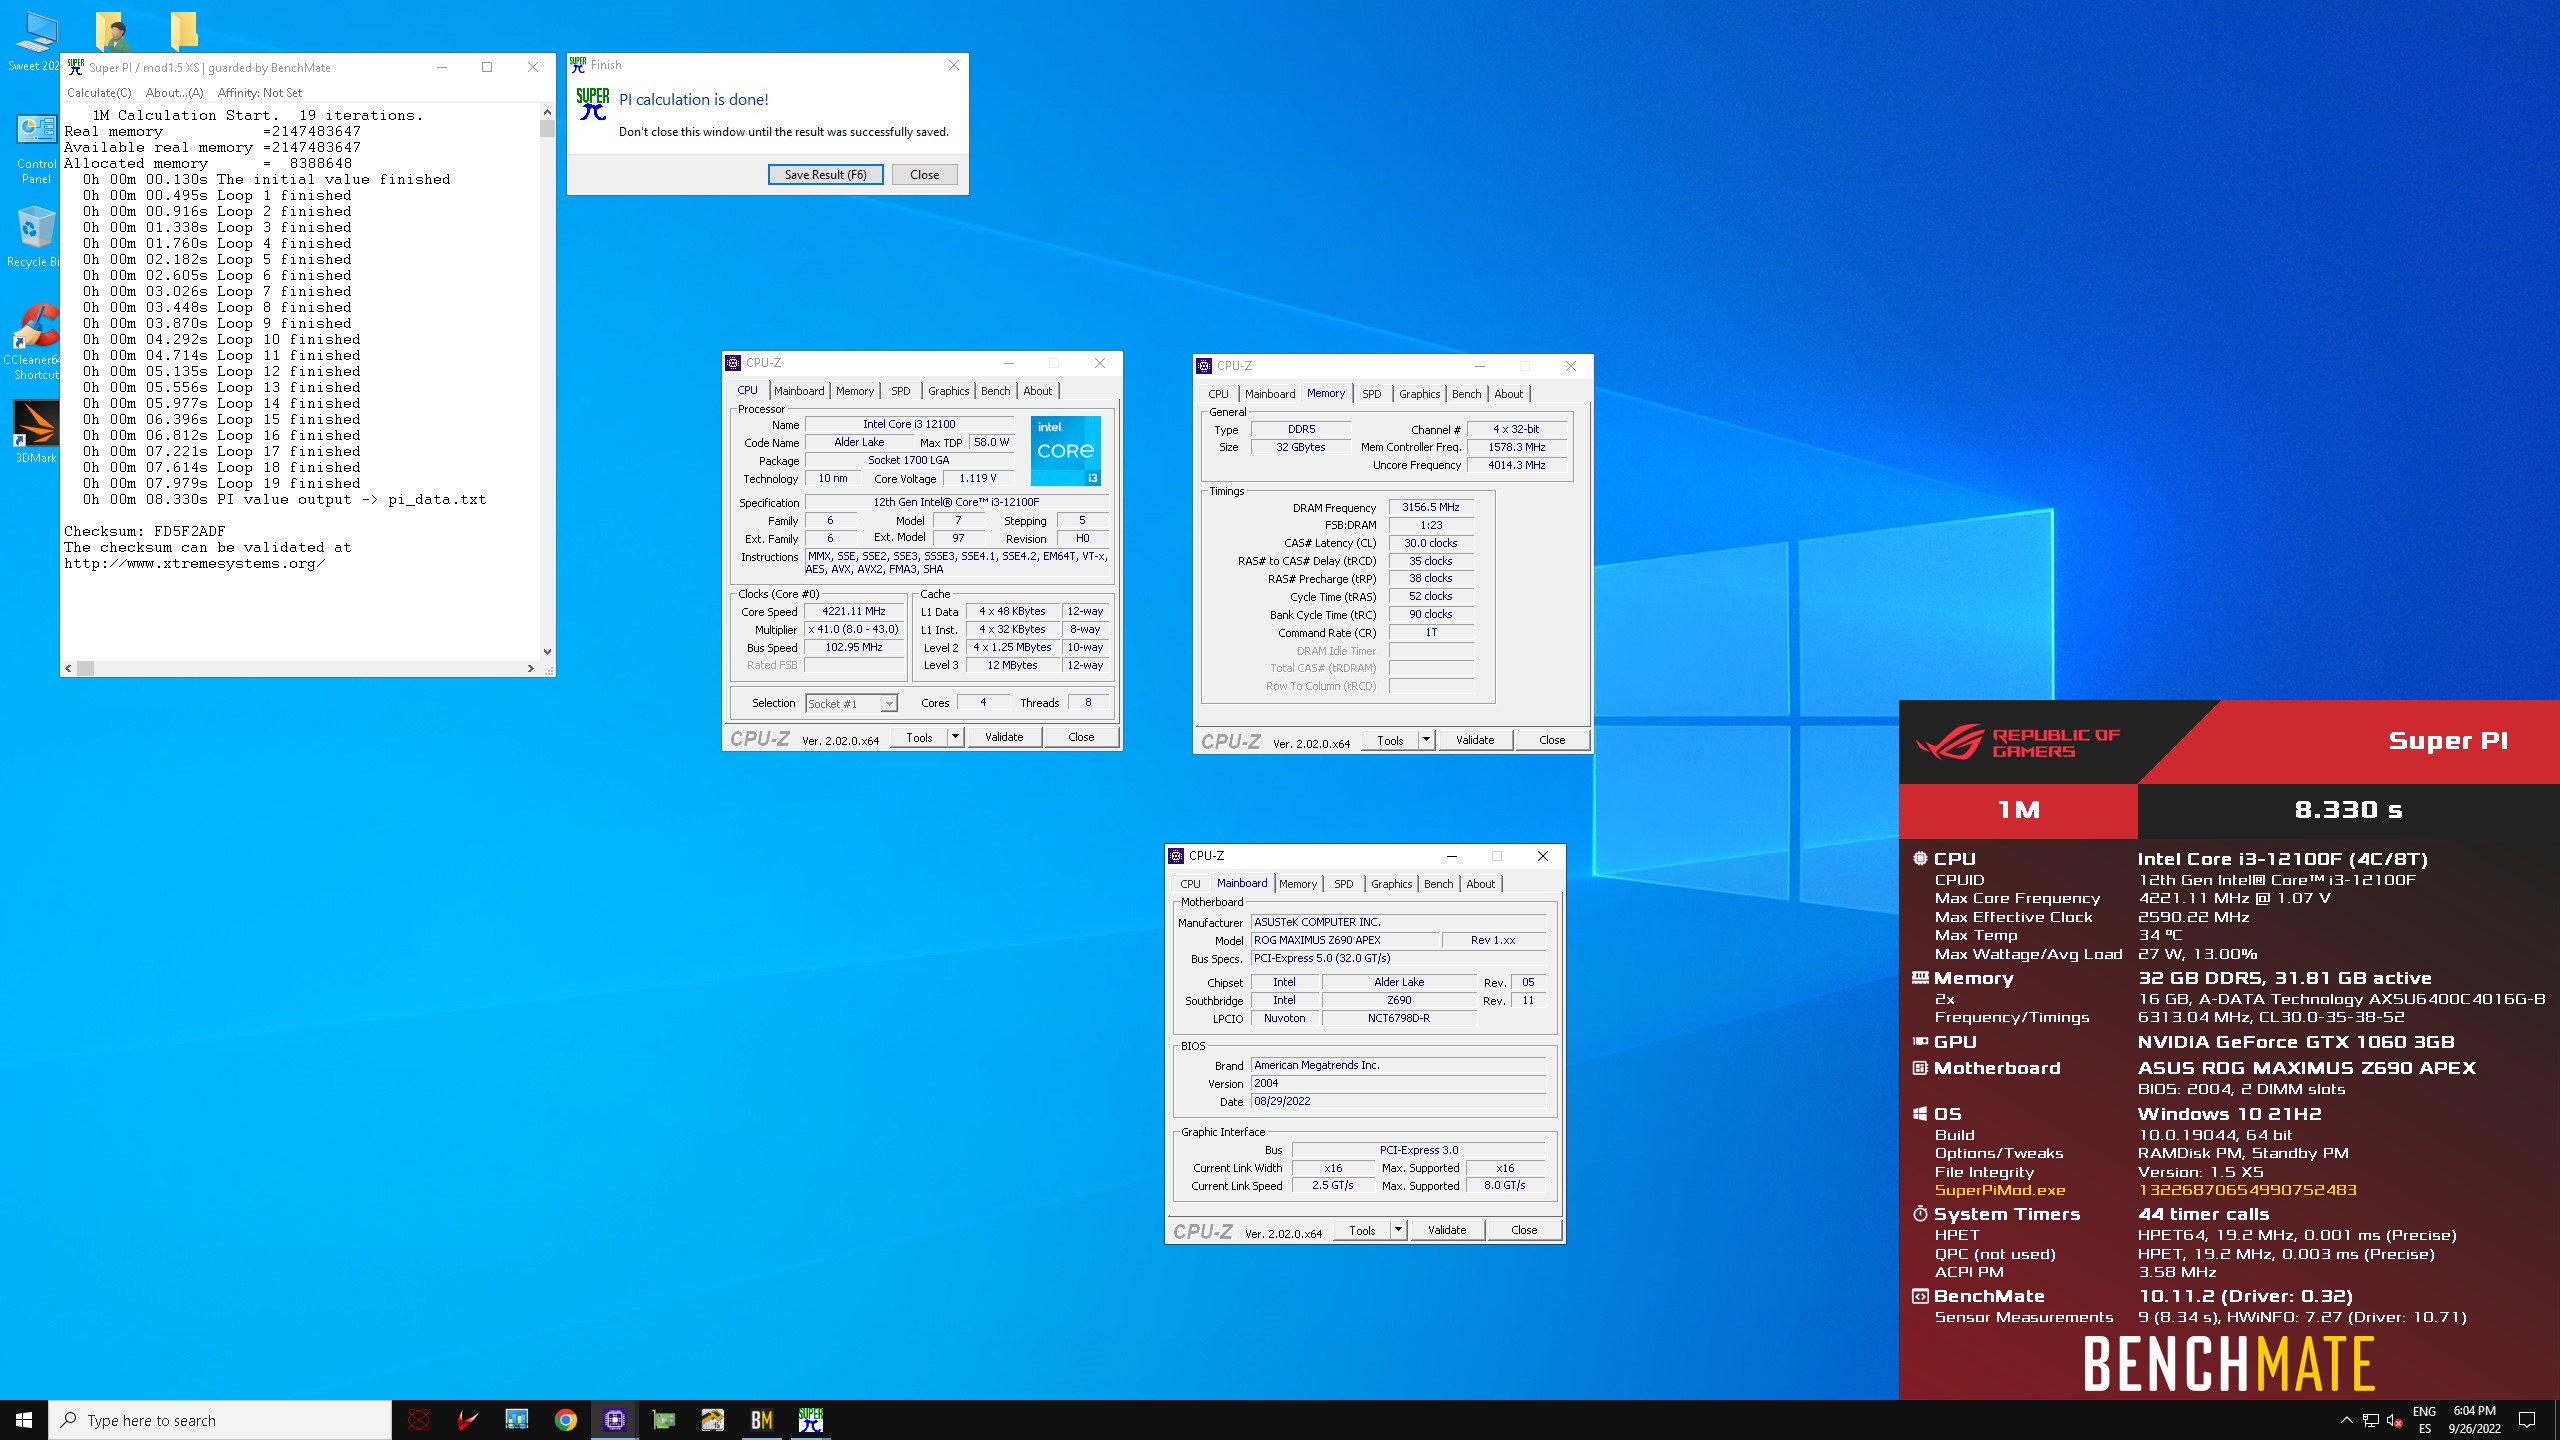
Task: Click the taskbar search box
Action: [x=220, y=1420]
